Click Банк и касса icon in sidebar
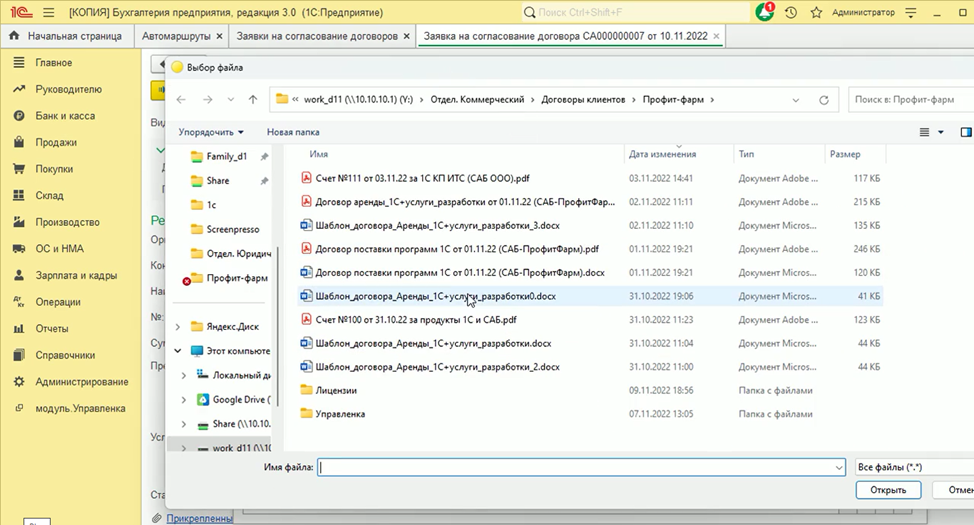The image size is (974, 525). click(x=19, y=116)
